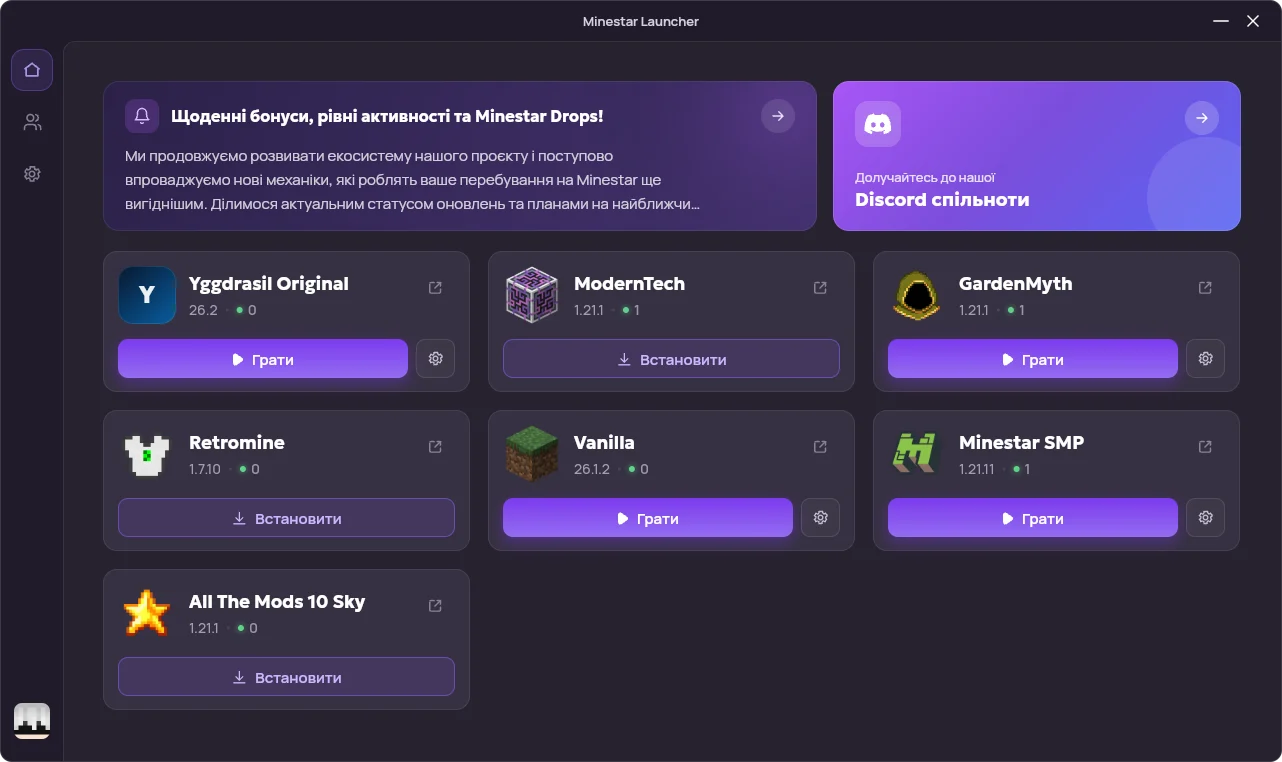Minimize the Minestar Launcher window

pyautogui.click(x=1221, y=21)
